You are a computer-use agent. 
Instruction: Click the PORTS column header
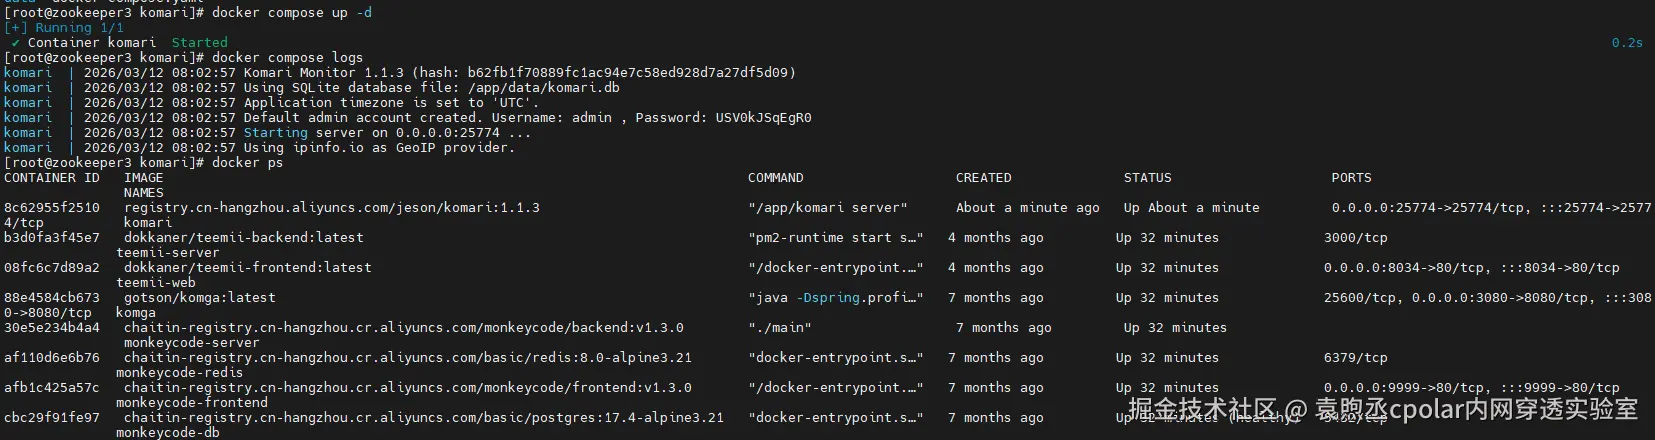[1351, 178]
